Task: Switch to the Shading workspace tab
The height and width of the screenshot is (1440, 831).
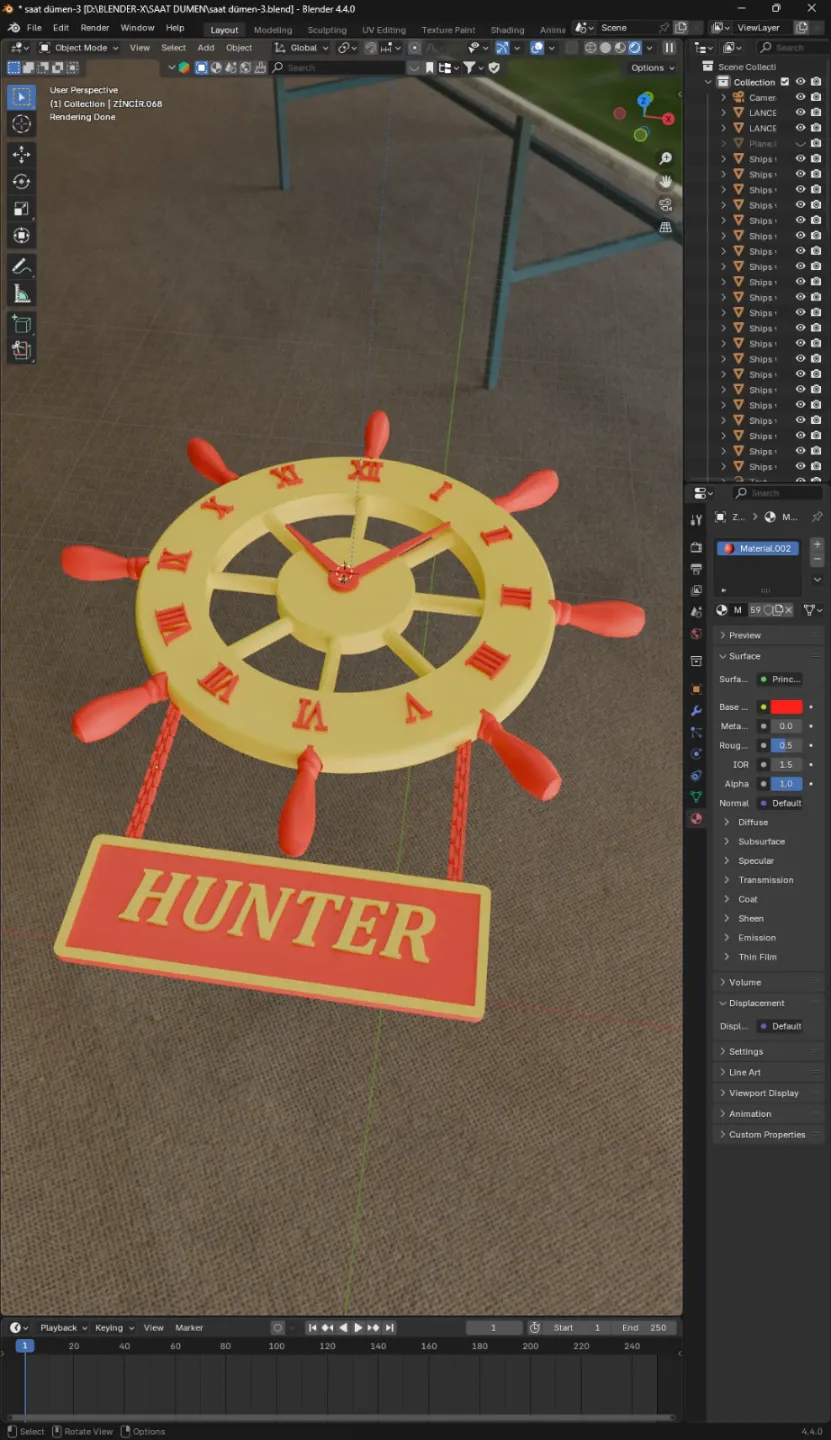Action: (x=507, y=29)
